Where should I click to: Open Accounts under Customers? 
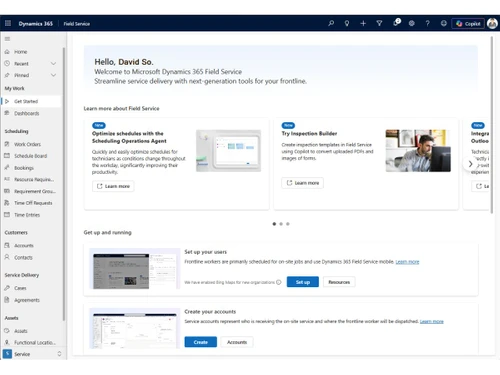pyautogui.click(x=31, y=246)
